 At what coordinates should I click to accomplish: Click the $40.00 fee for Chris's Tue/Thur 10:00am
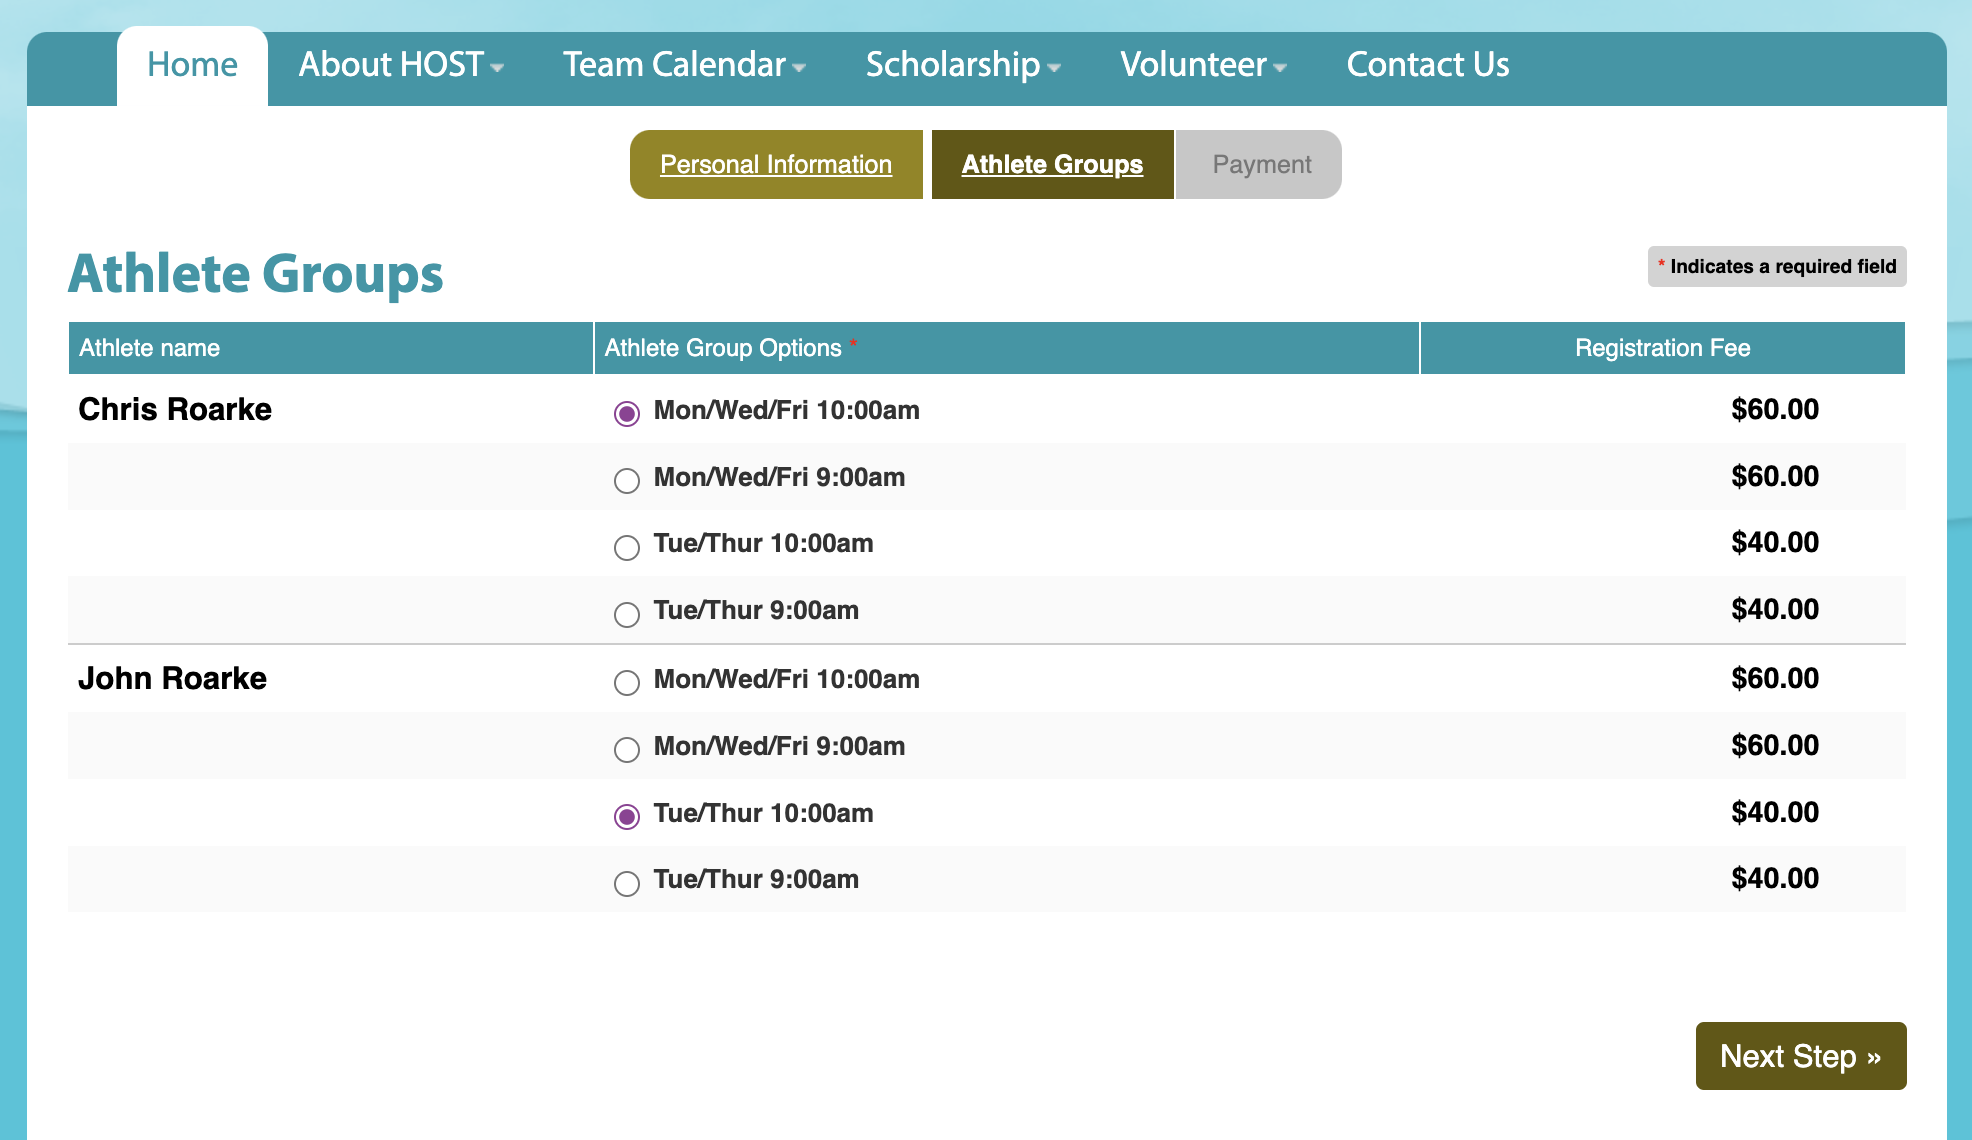pos(1775,542)
